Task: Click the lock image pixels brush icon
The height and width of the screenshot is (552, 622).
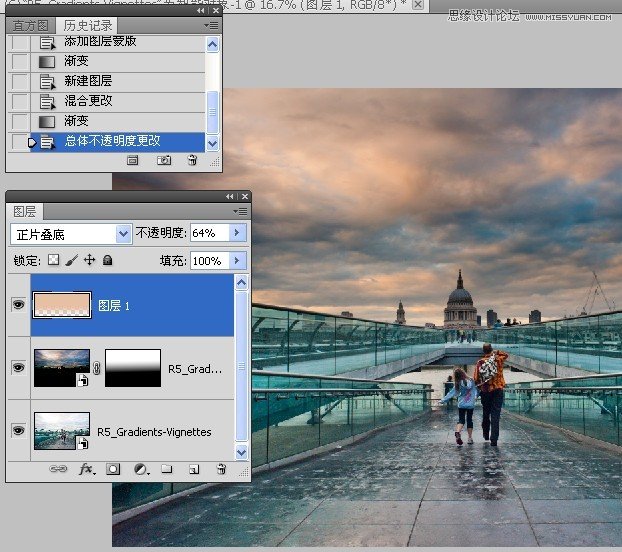Action: pyautogui.click(x=71, y=260)
